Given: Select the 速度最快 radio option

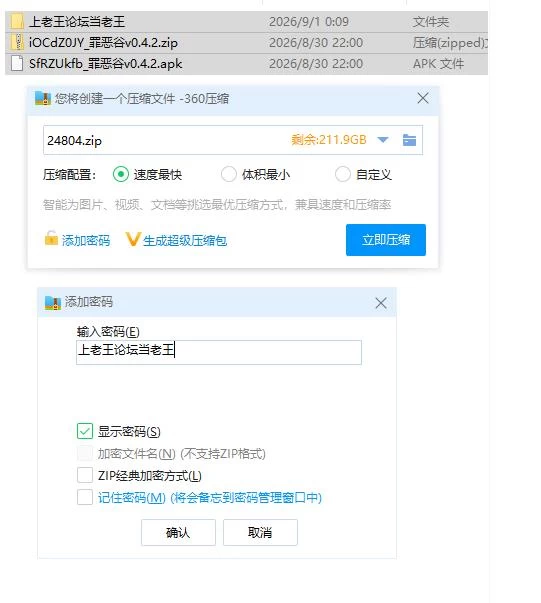Looking at the screenshot, I should coord(121,174).
